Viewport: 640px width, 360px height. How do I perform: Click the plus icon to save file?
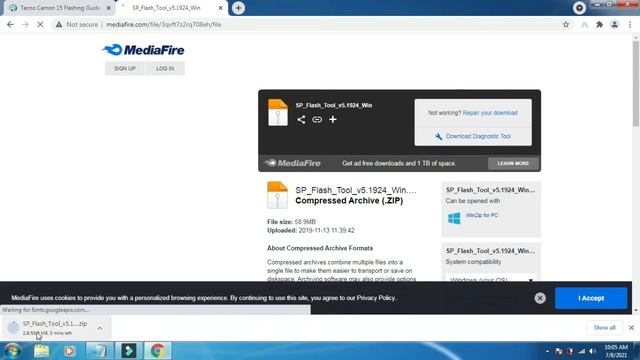click(333, 119)
